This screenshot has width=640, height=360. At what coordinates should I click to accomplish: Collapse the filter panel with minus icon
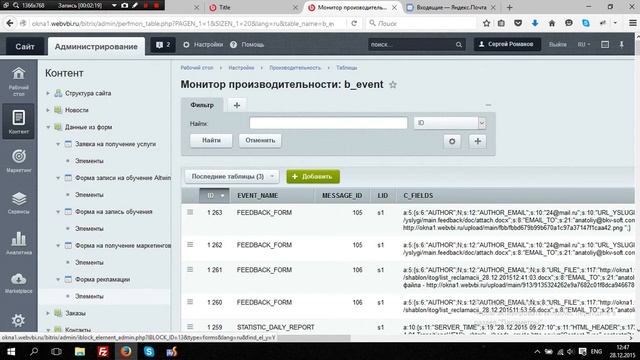point(488,105)
